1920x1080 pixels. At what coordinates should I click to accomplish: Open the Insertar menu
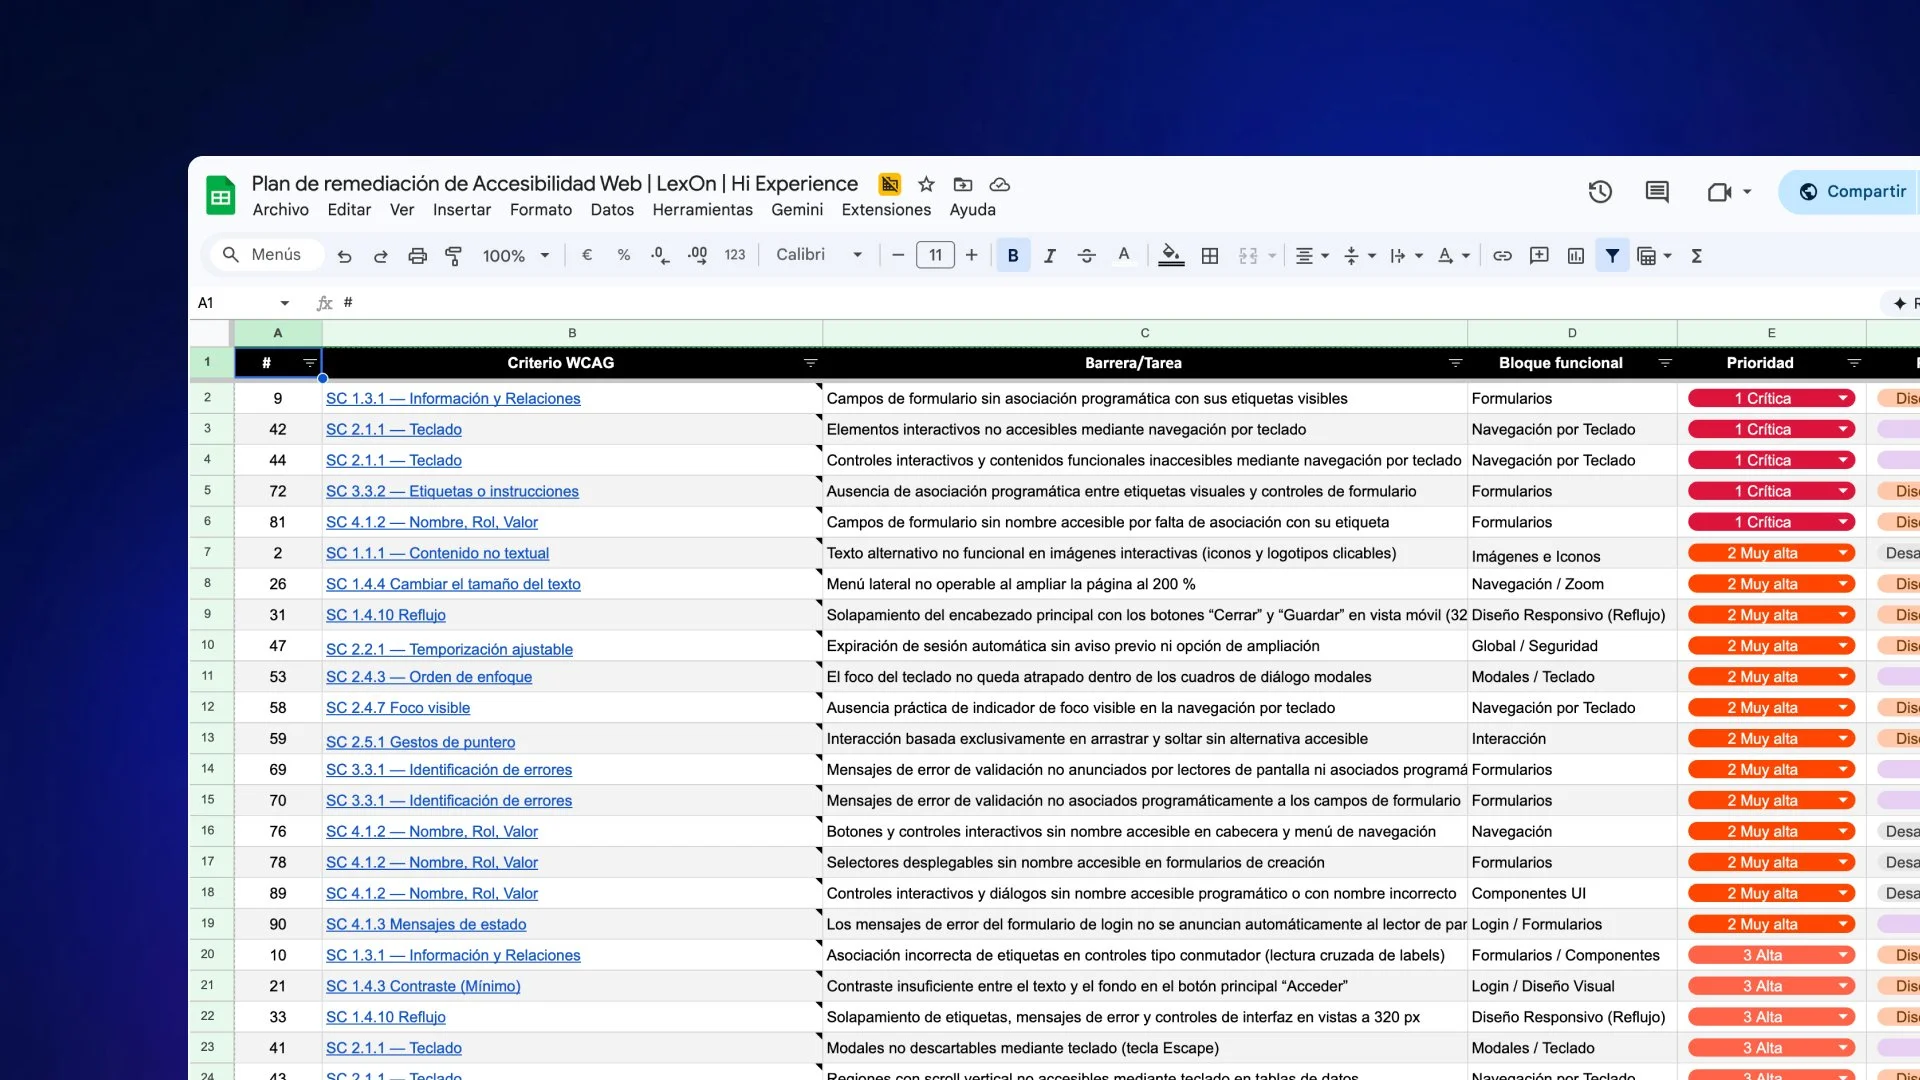point(462,210)
